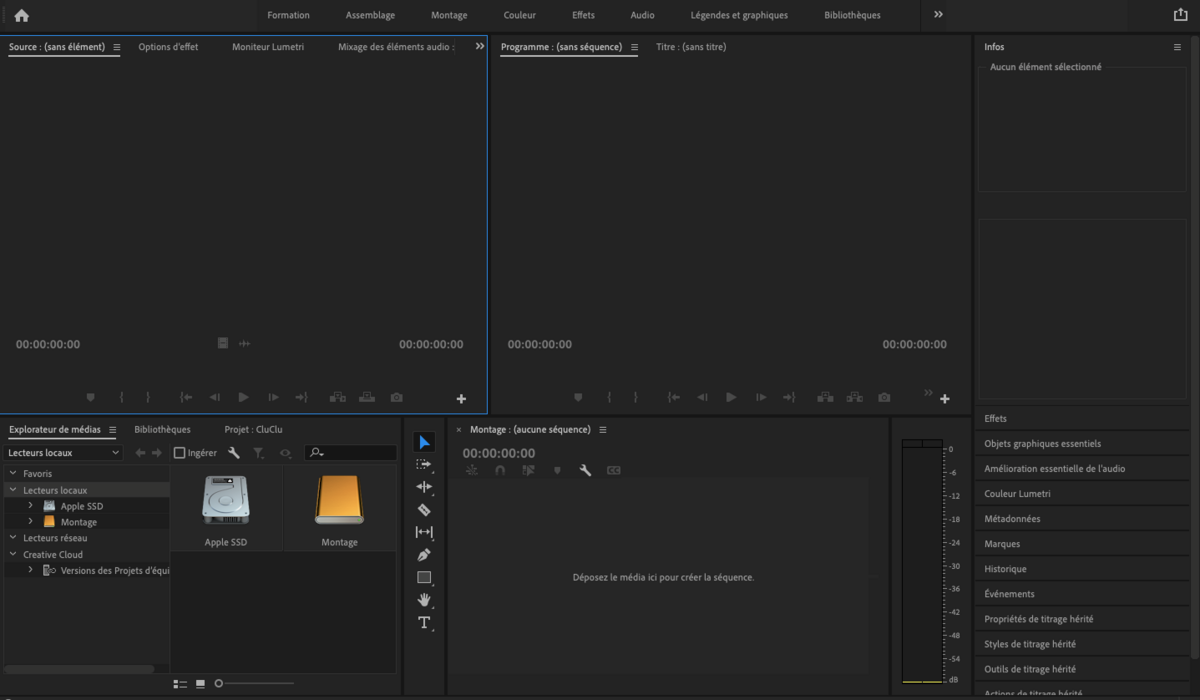Collapse the Creative Cloud section

click(13, 554)
